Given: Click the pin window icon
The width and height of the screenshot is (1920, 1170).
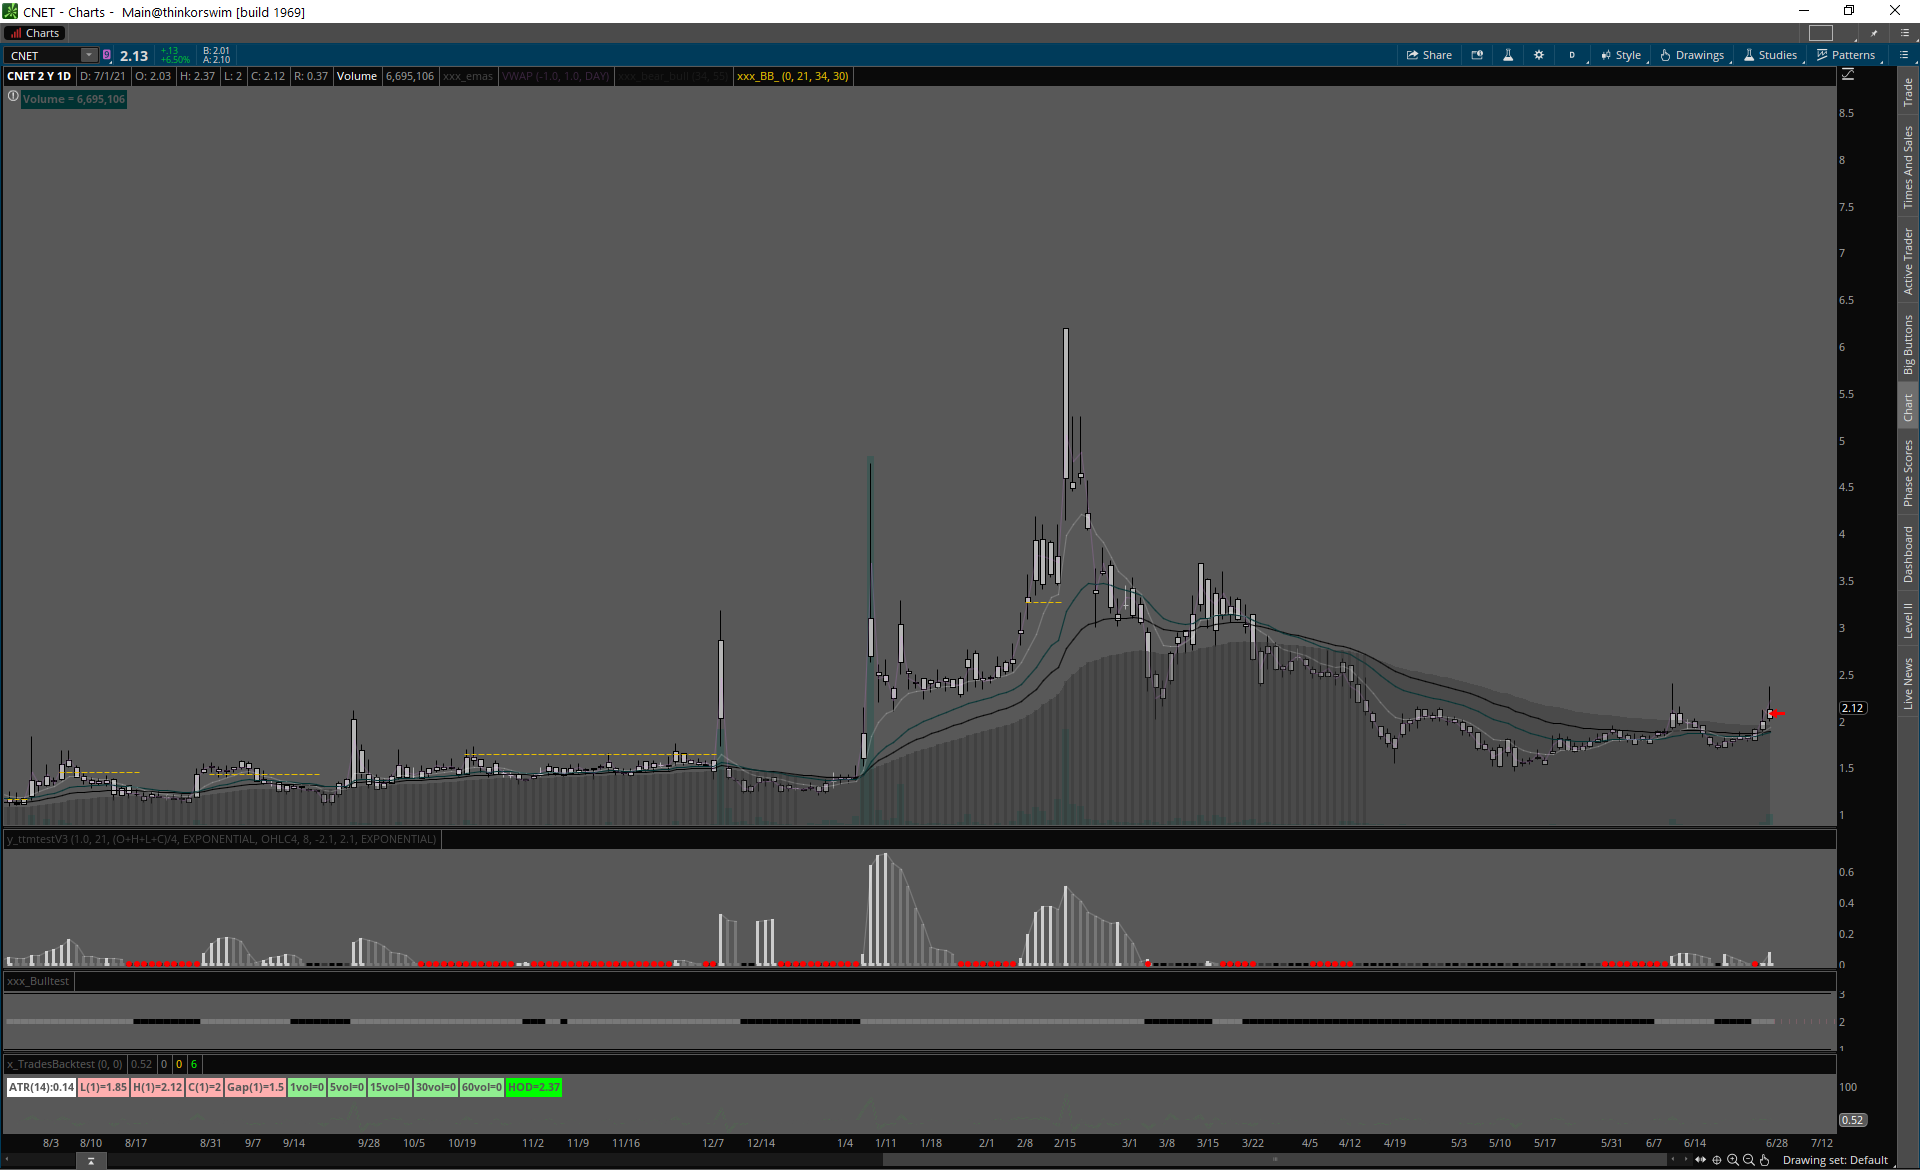Looking at the screenshot, I should pyautogui.click(x=1875, y=33).
